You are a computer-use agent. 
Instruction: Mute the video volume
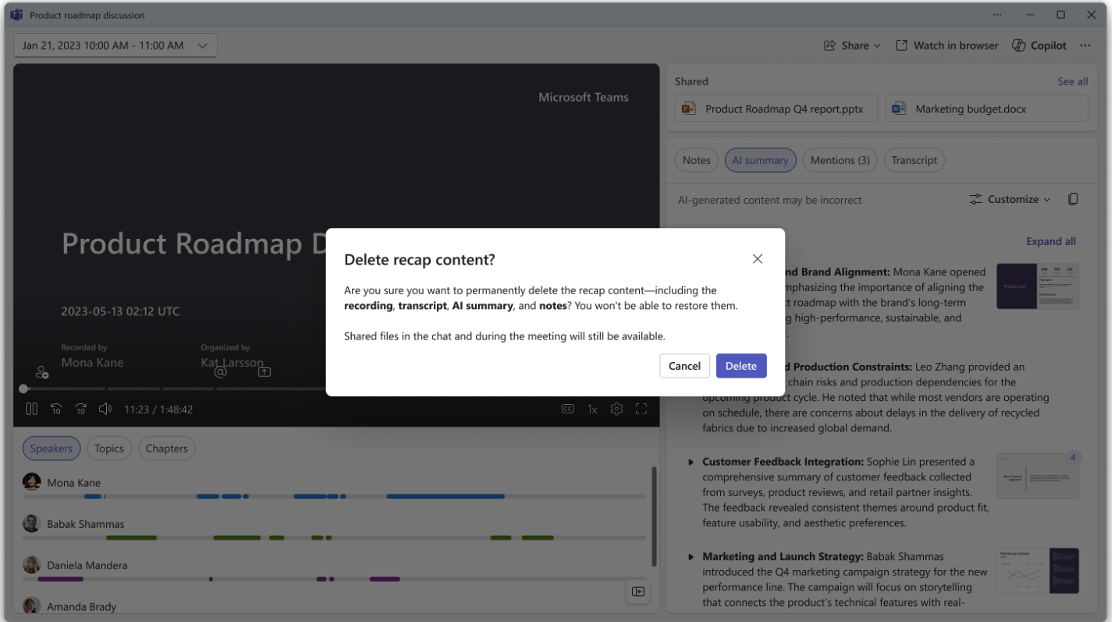tap(105, 409)
